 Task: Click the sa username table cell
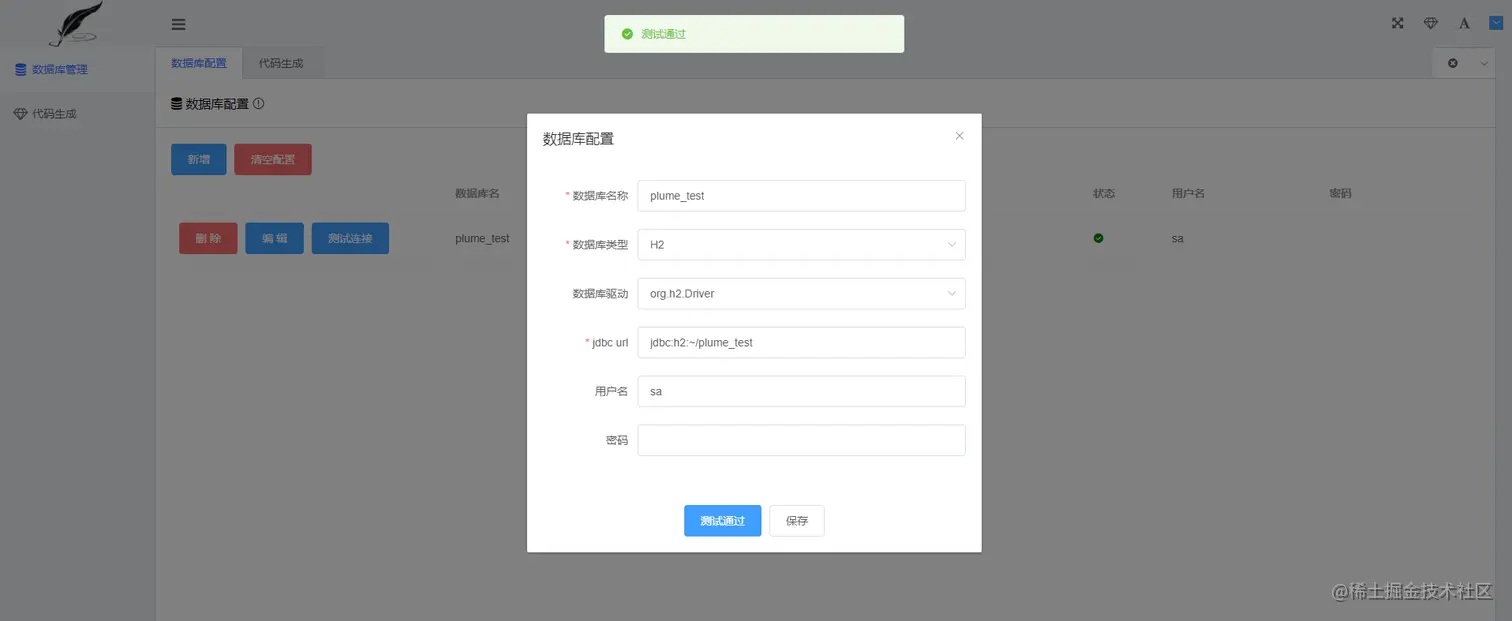pyautogui.click(x=1177, y=239)
